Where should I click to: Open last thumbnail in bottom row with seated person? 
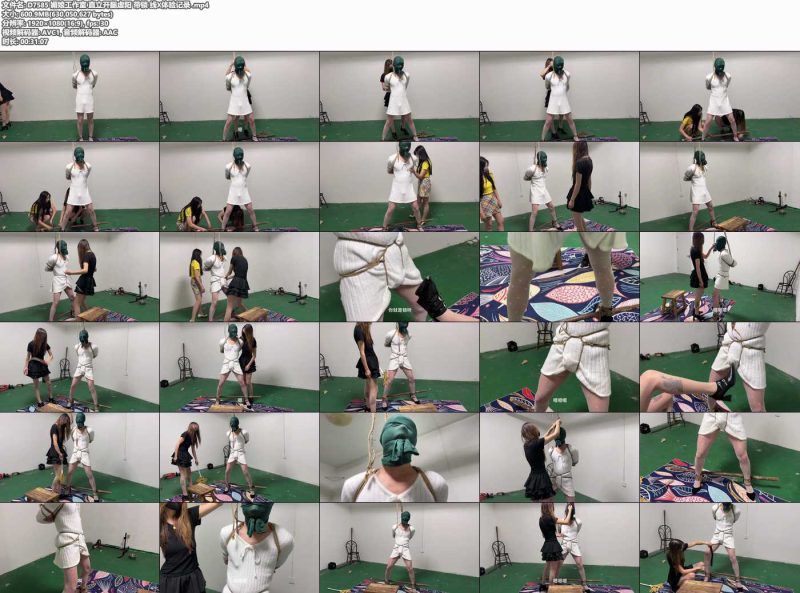coord(719,548)
